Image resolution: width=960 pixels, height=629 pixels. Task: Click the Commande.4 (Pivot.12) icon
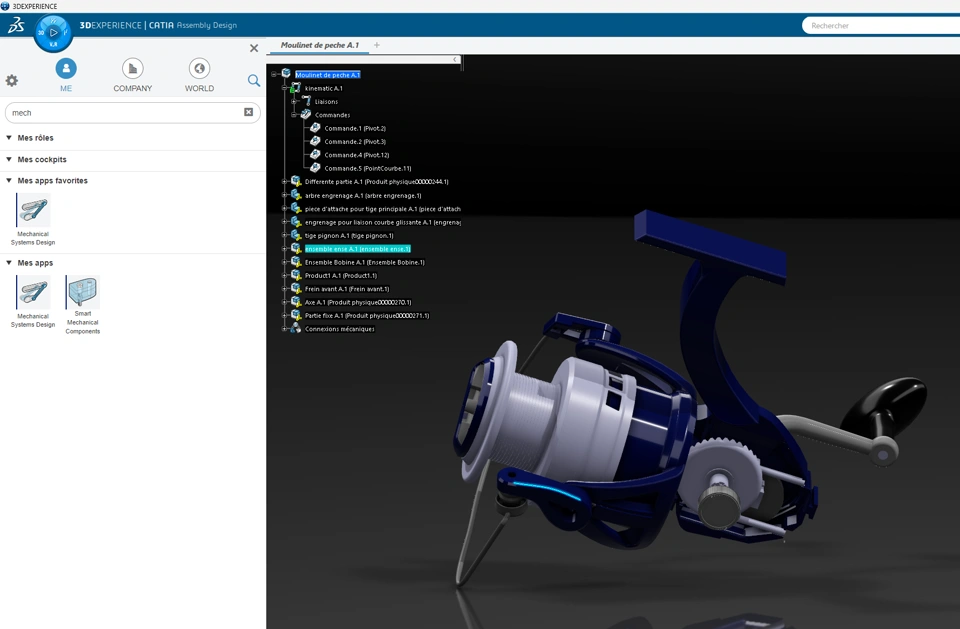315,154
